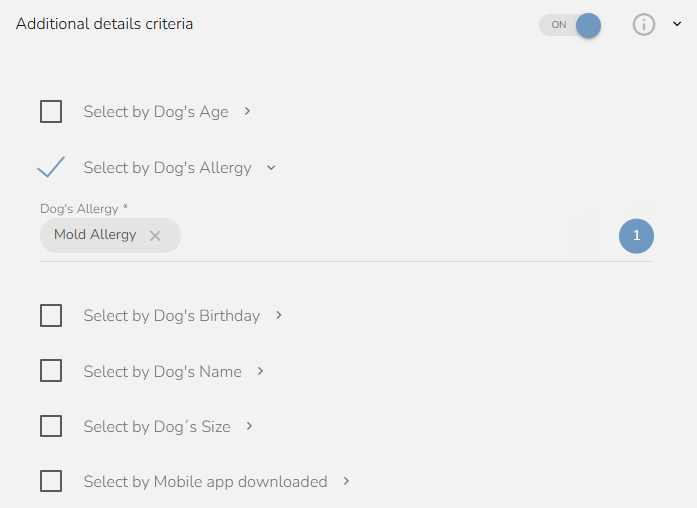Expand the Dog's Name chevron
This screenshot has height=508, width=697.
(x=260, y=371)
